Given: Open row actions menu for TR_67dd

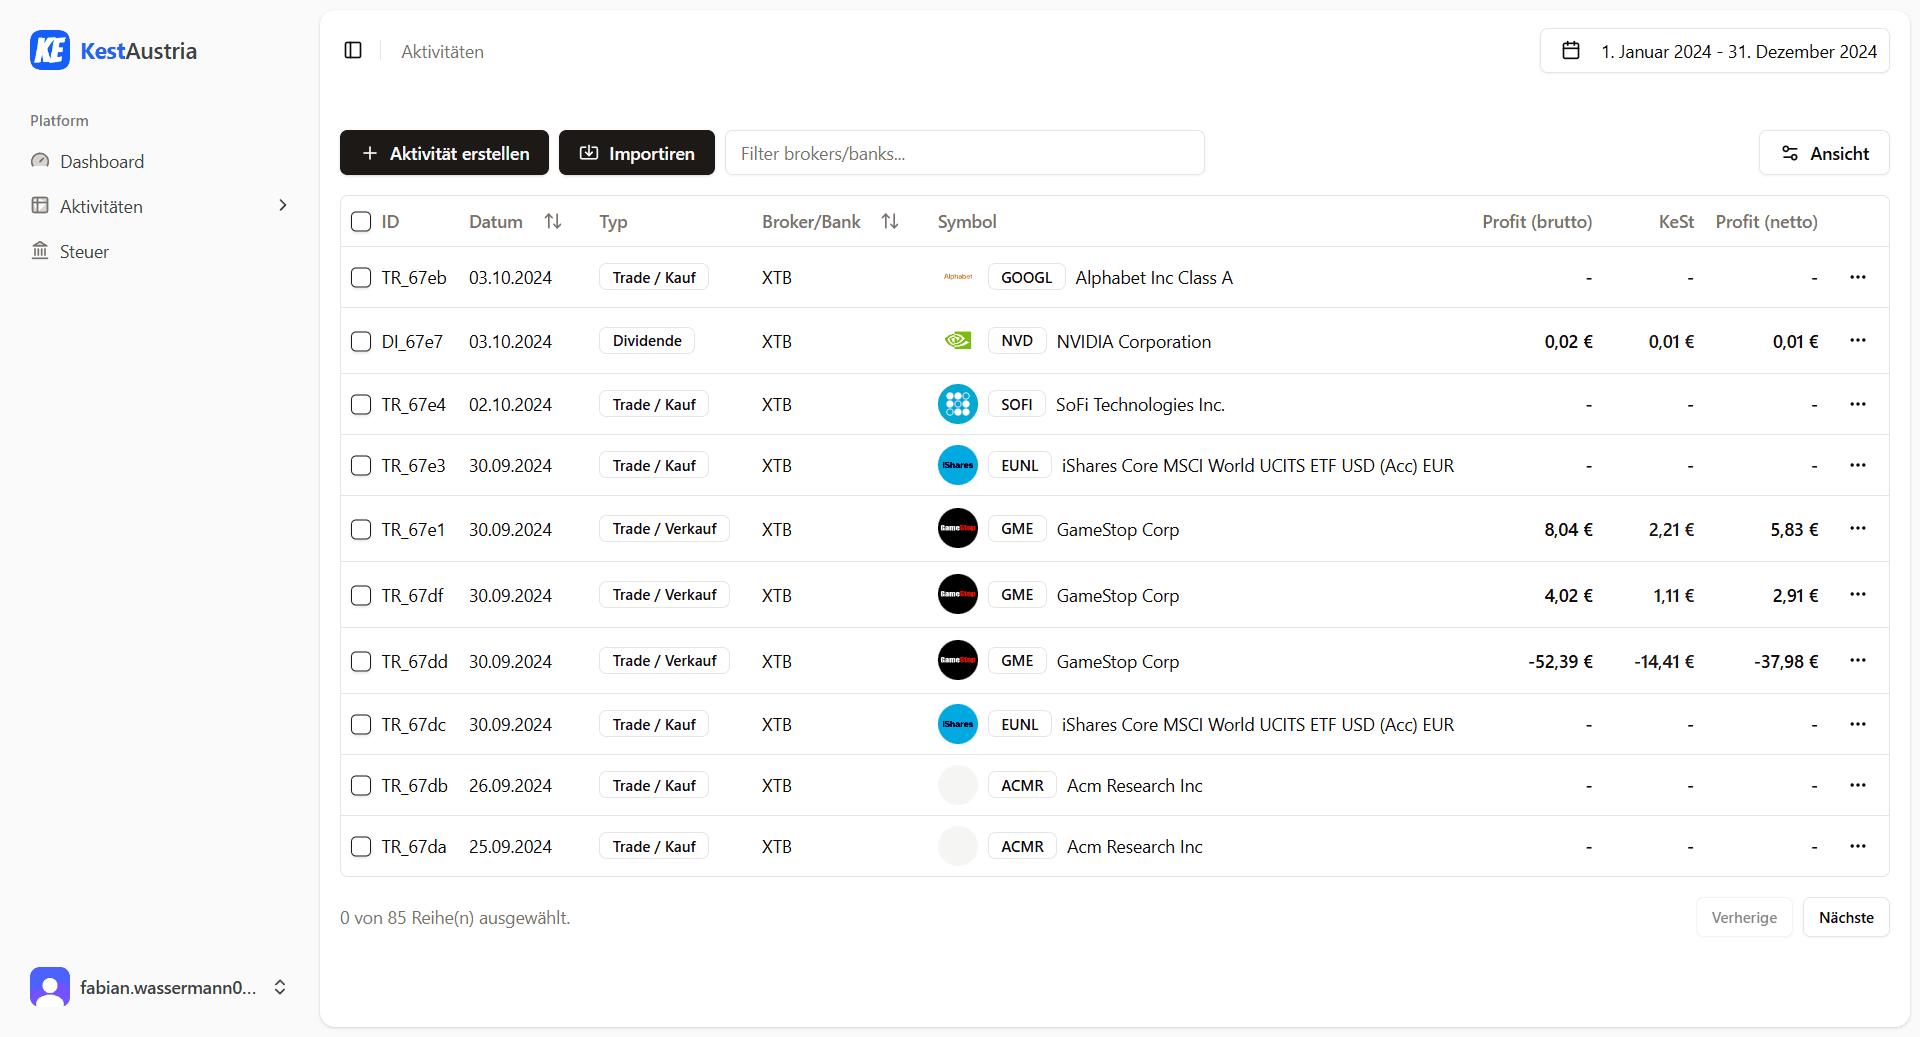Looking at the screenshot, I should tap(1858, 660).
